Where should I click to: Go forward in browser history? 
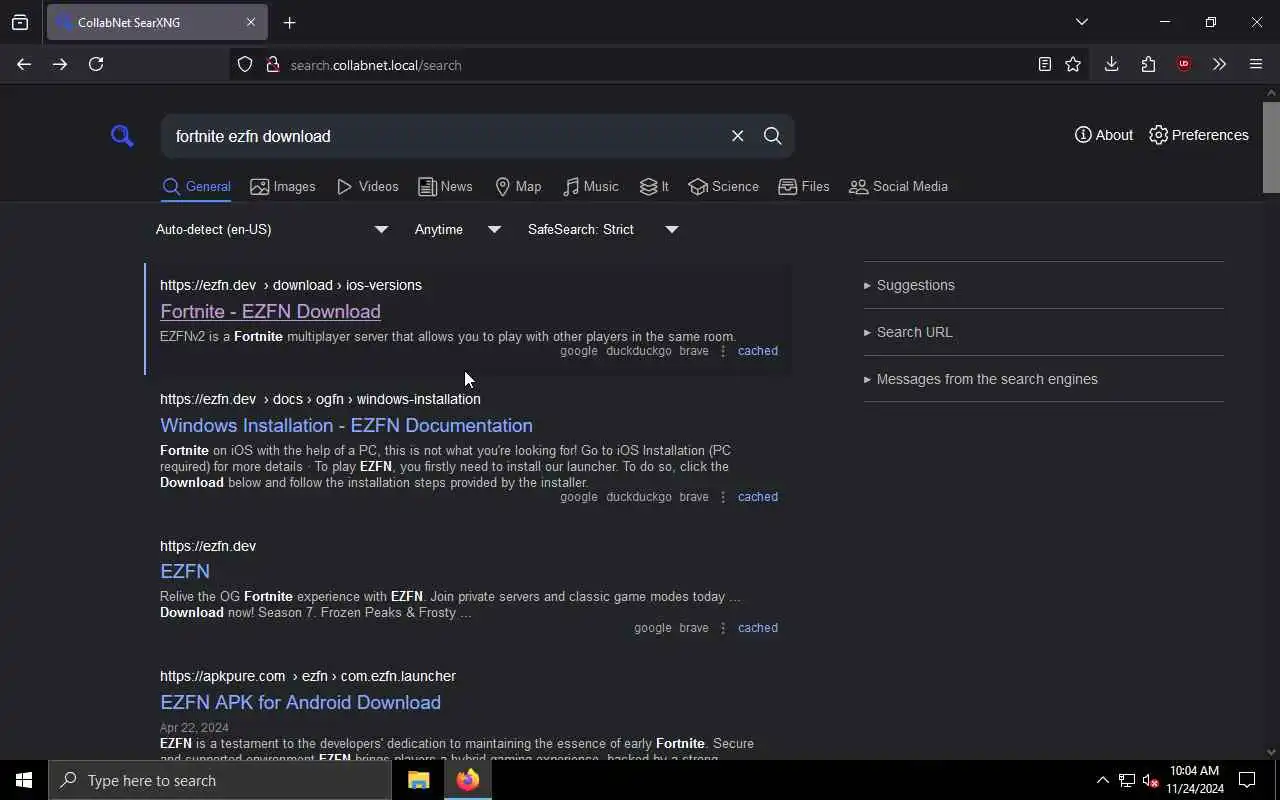(x=60, y=64)
